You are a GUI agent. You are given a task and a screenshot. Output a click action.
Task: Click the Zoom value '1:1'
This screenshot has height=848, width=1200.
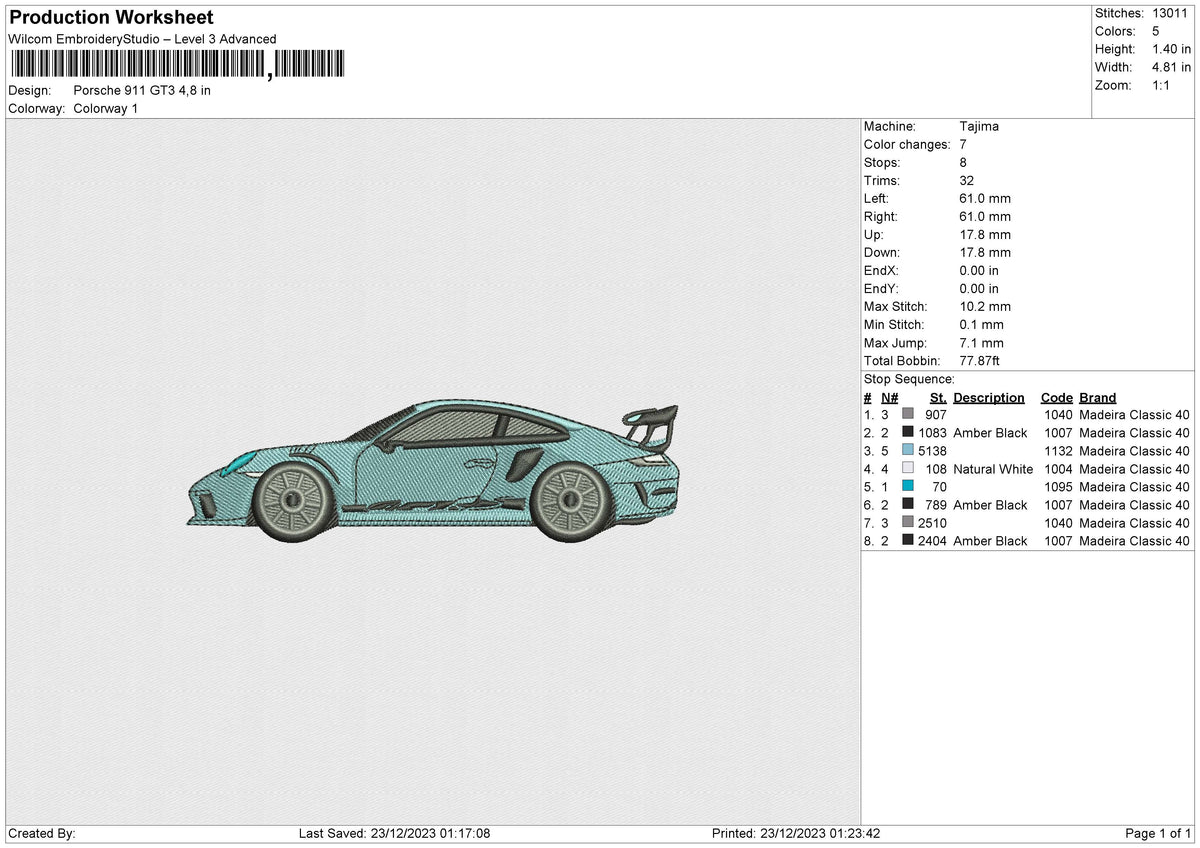pos(1163,85)
